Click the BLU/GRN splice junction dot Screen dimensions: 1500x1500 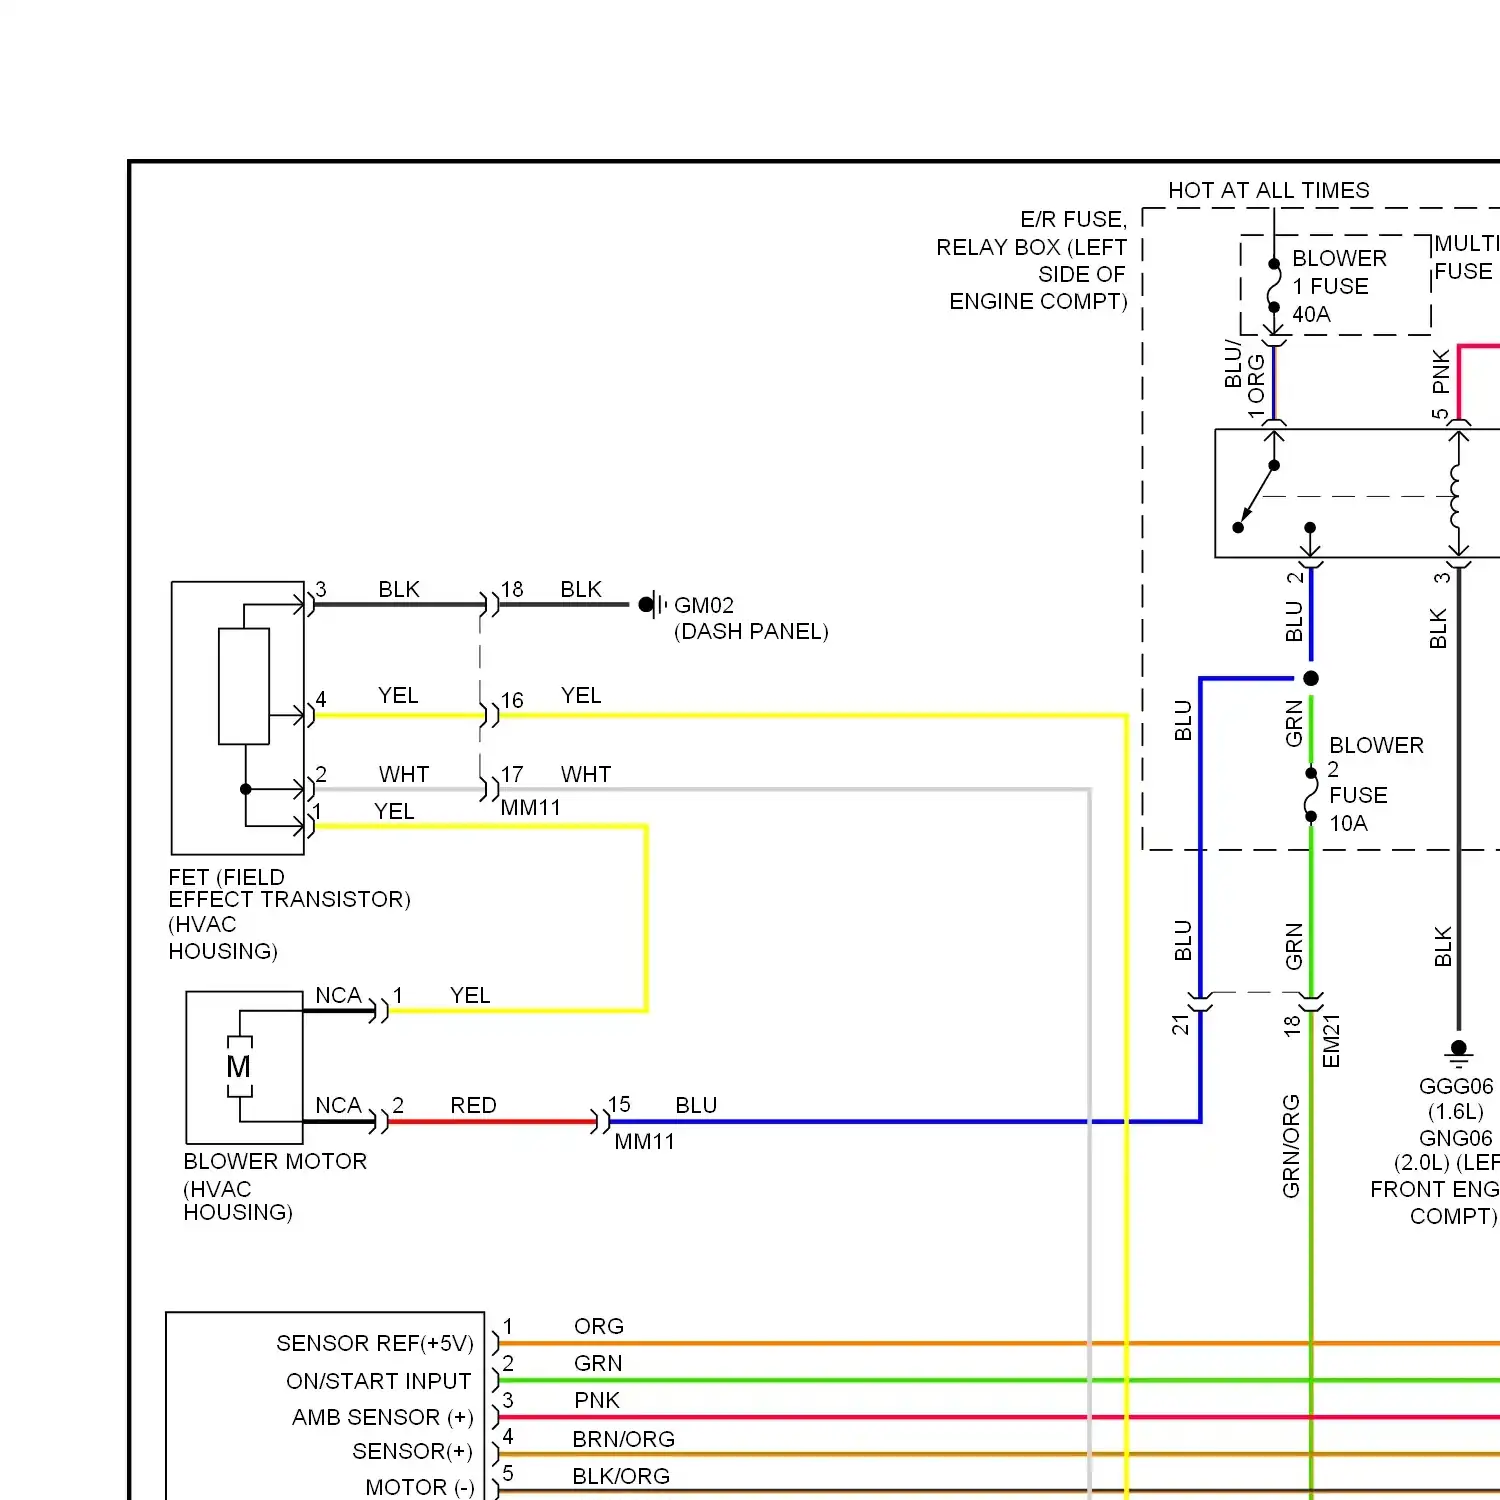coord(1311,678)
